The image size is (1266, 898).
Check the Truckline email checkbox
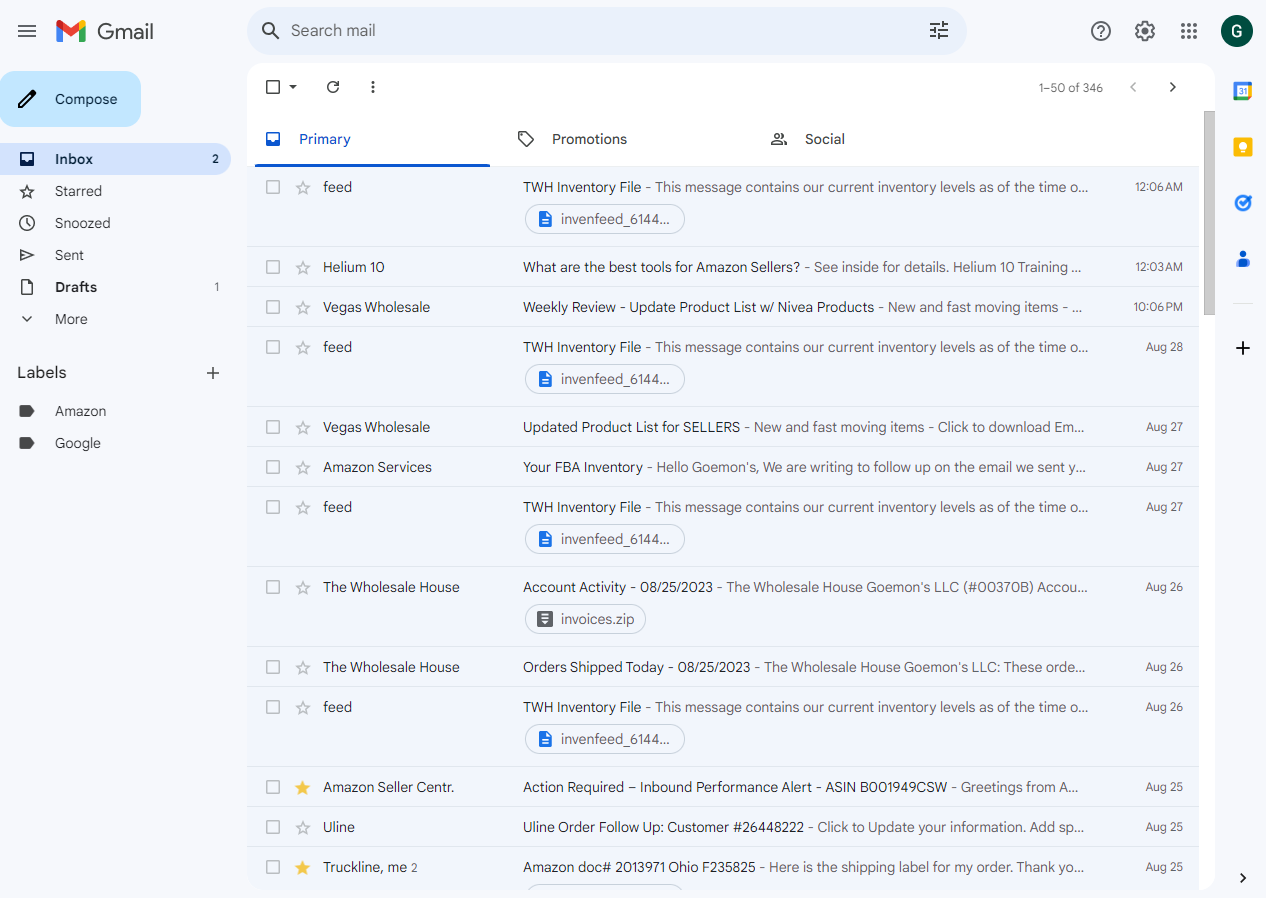coord(273,867)
